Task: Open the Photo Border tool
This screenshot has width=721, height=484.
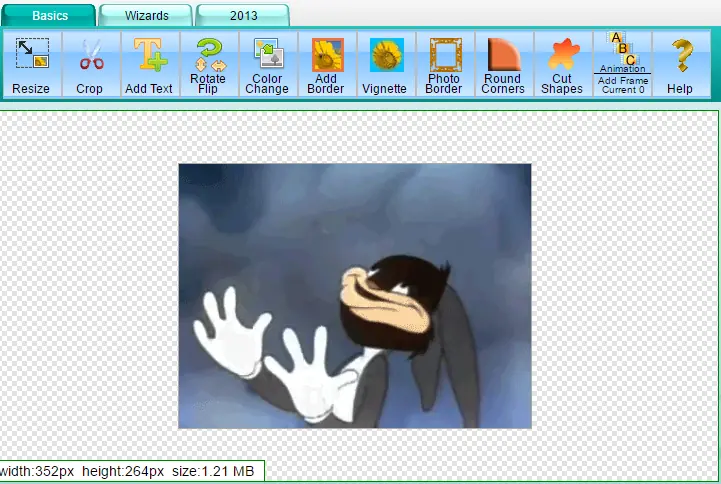Action: tap(444, 64)
